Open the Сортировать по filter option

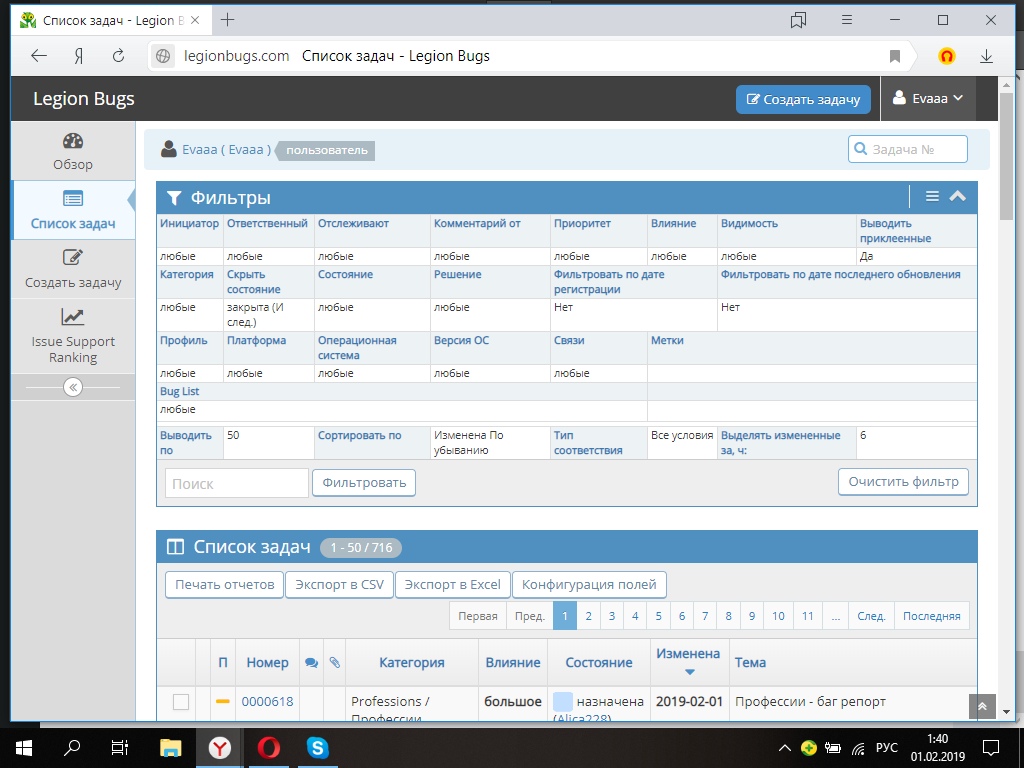tap(359, 436)
